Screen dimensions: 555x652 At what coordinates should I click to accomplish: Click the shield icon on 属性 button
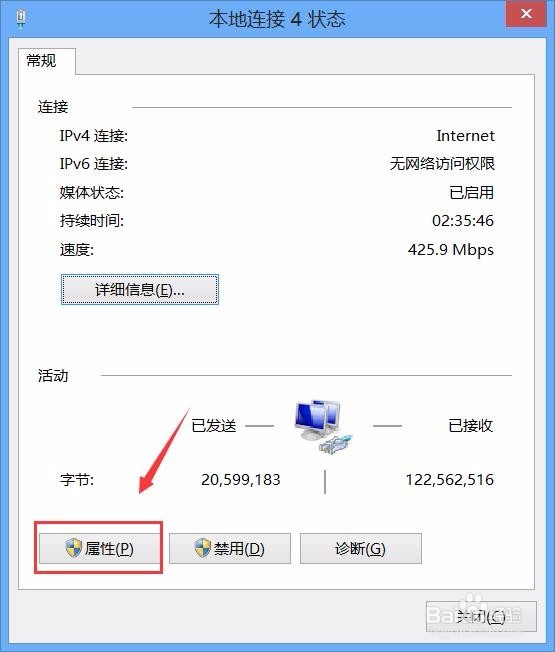click(74, 548)
